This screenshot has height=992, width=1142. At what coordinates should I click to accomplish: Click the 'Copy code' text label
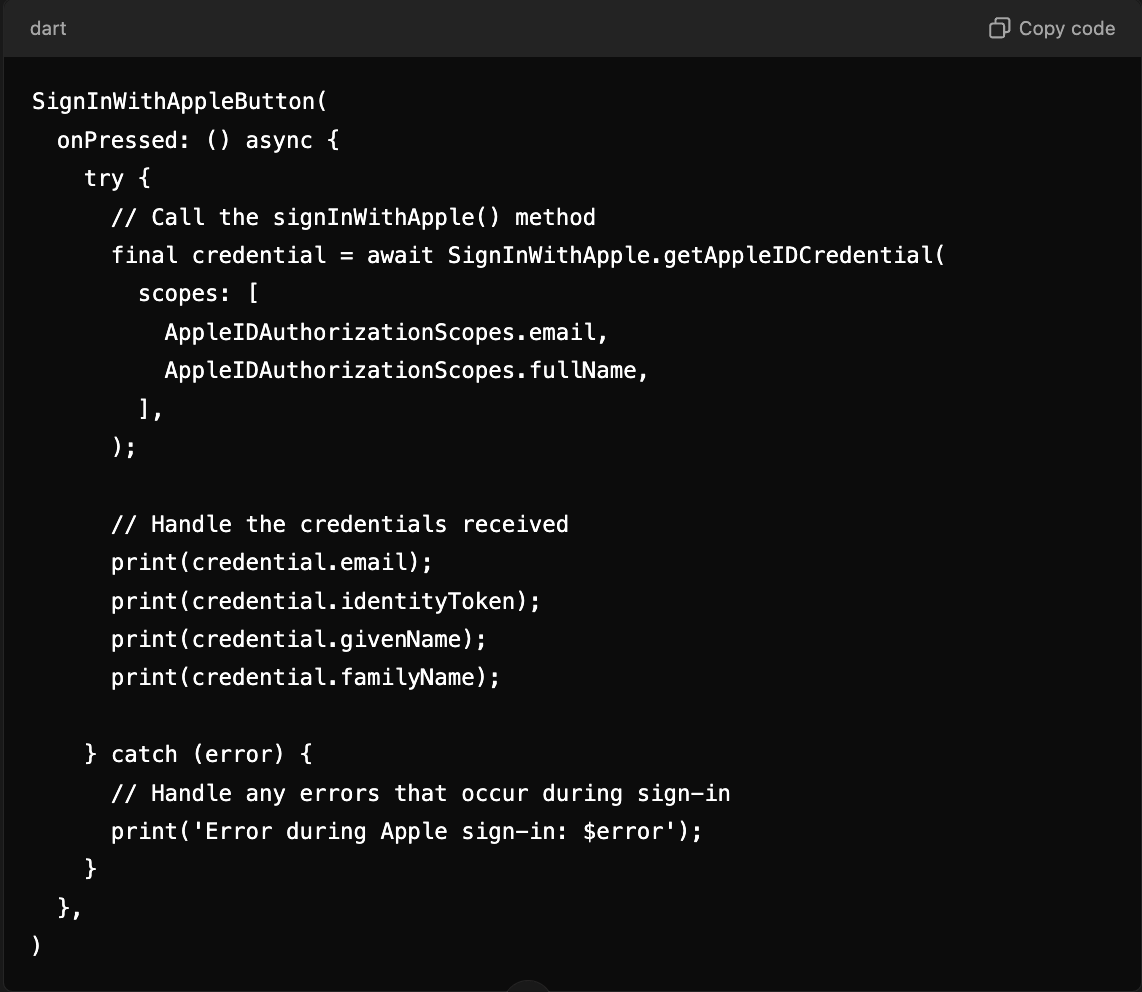click(x=1067, y=28)
